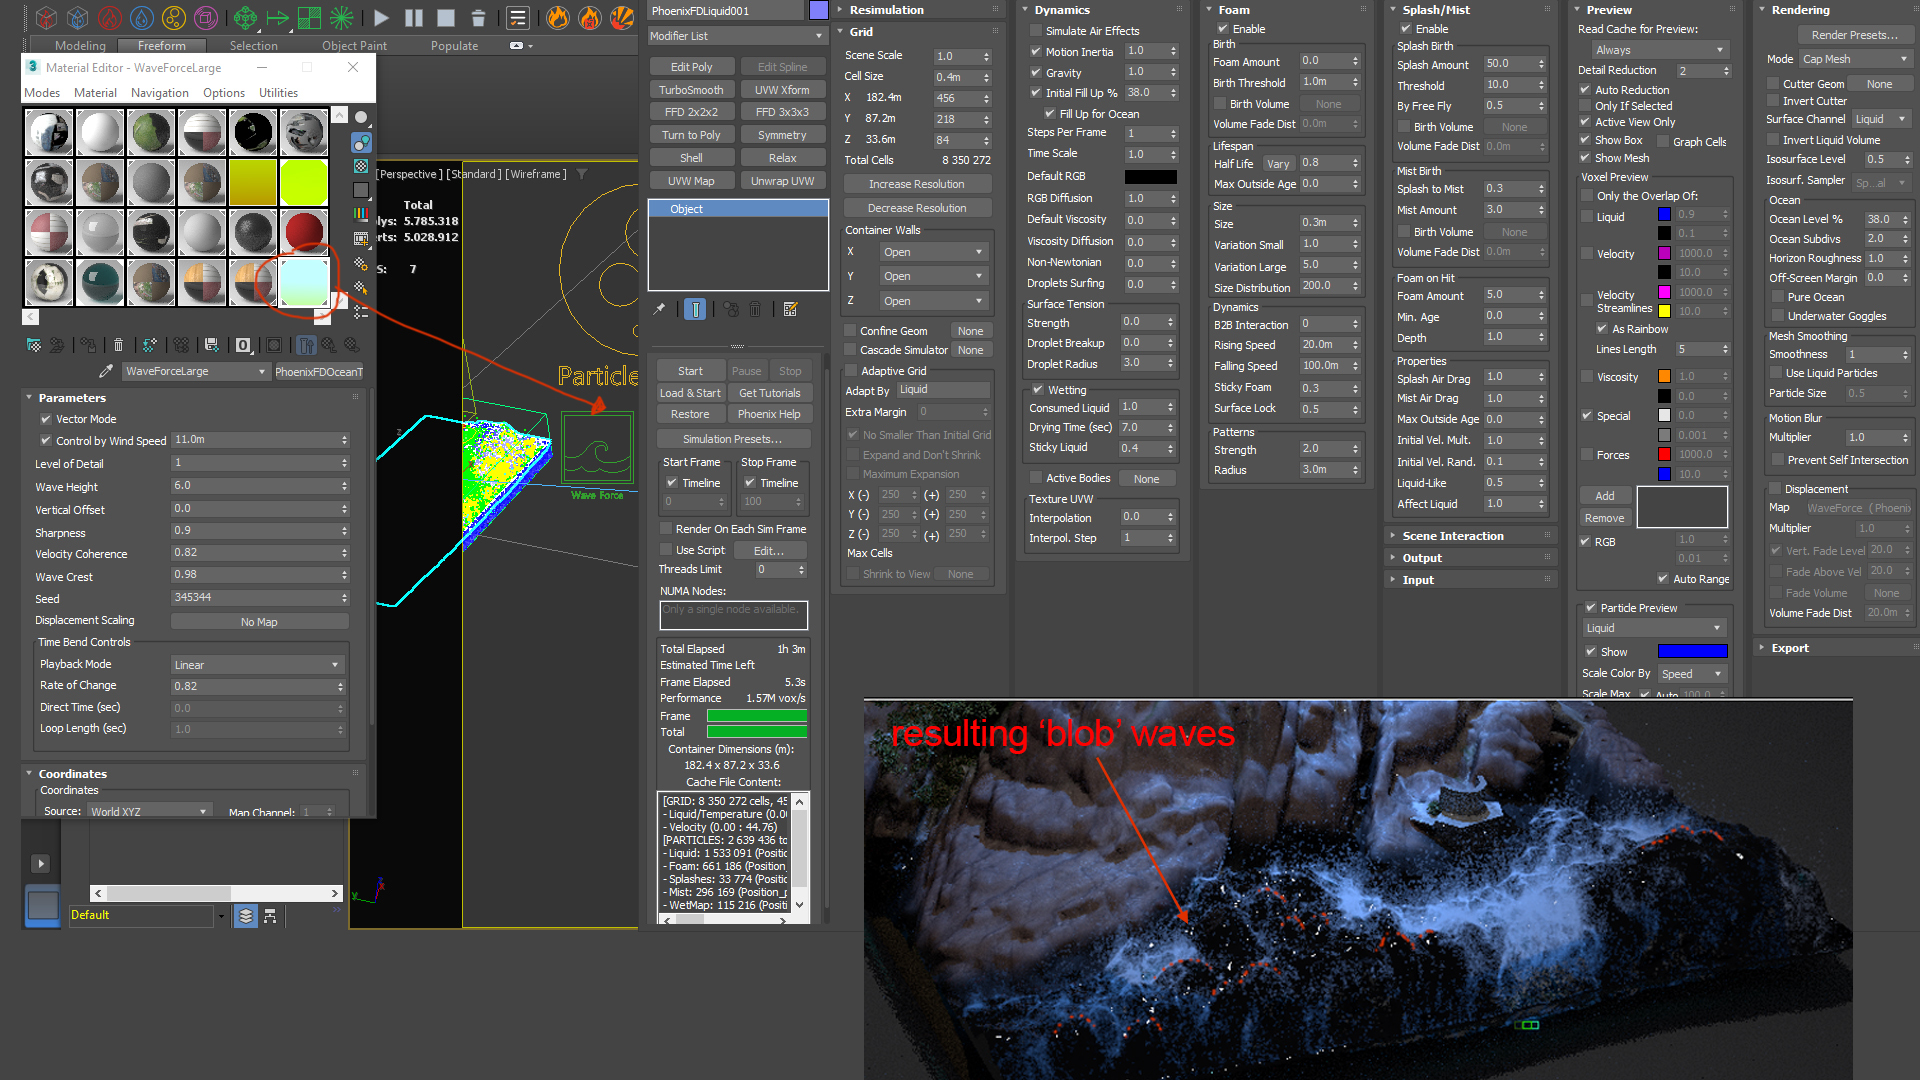Screen dimensions: 1920x1080
Task: Click the Increase Resolution button
Action: (917, 184)
